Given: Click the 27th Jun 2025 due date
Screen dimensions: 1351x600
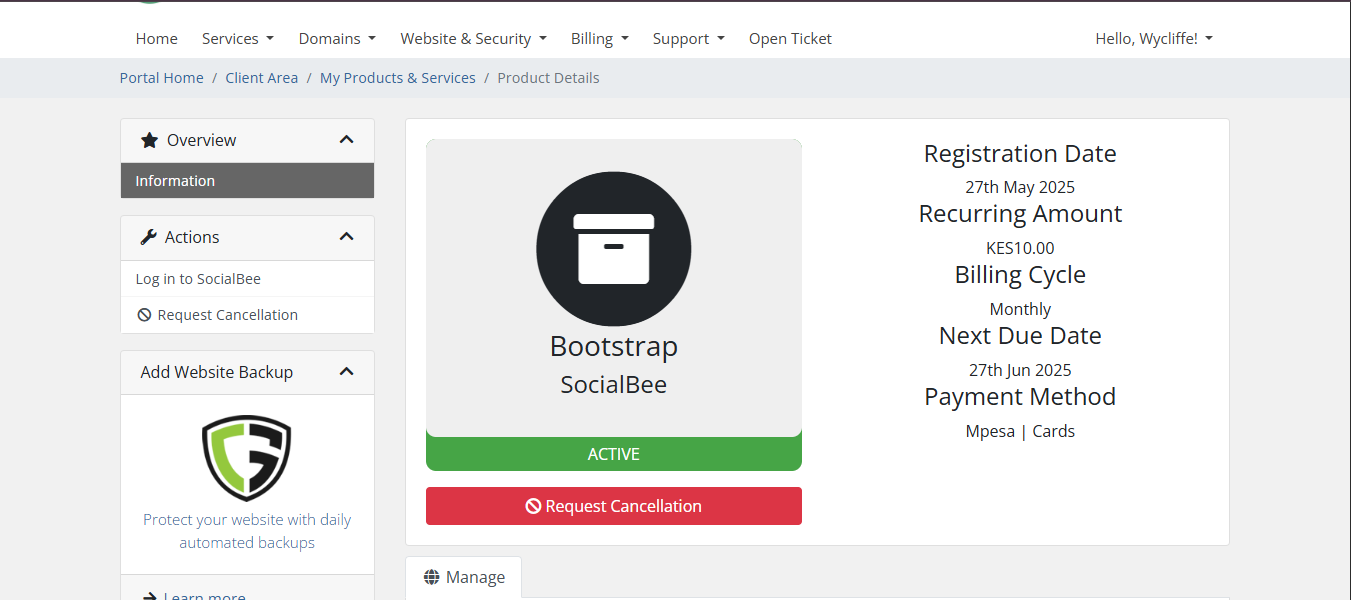Looking at the screenshot, I should pyautogui.click(x=1020, y=370).
